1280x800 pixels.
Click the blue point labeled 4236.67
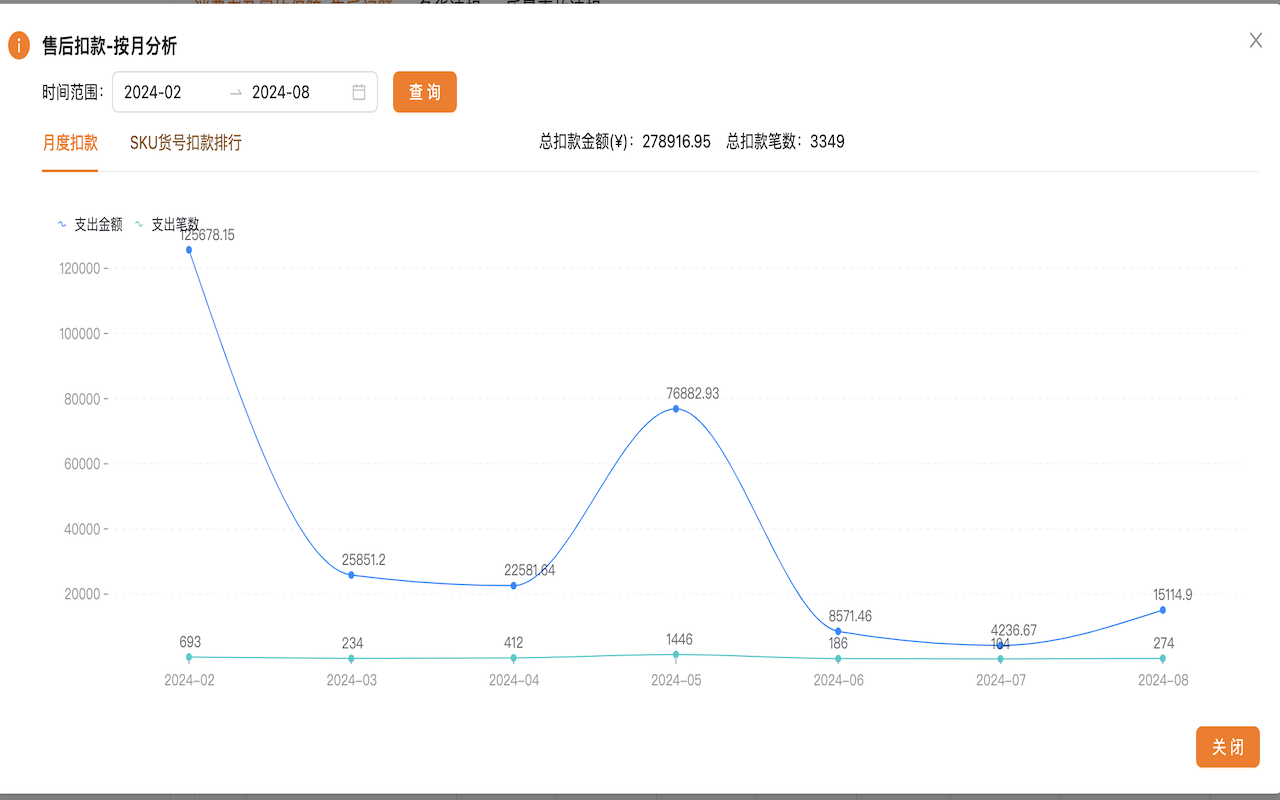point(1000,645)
